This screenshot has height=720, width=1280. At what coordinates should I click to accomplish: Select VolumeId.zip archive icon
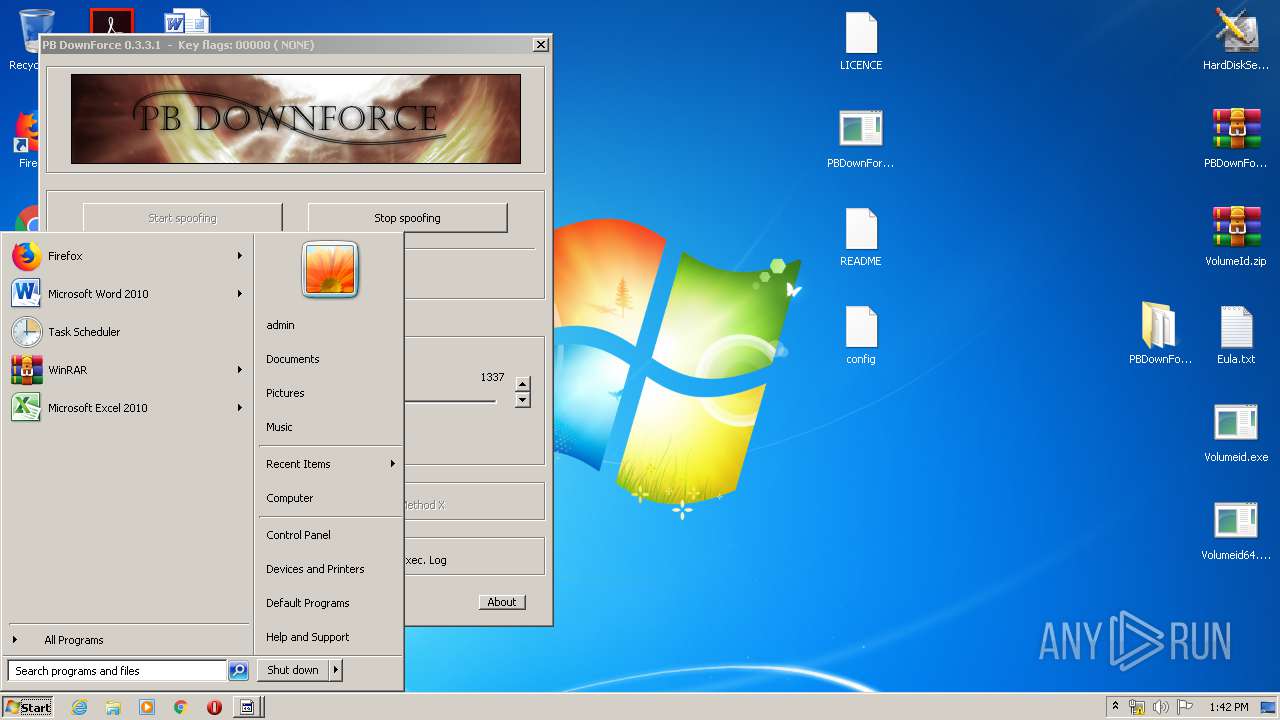pos(1236,237)
